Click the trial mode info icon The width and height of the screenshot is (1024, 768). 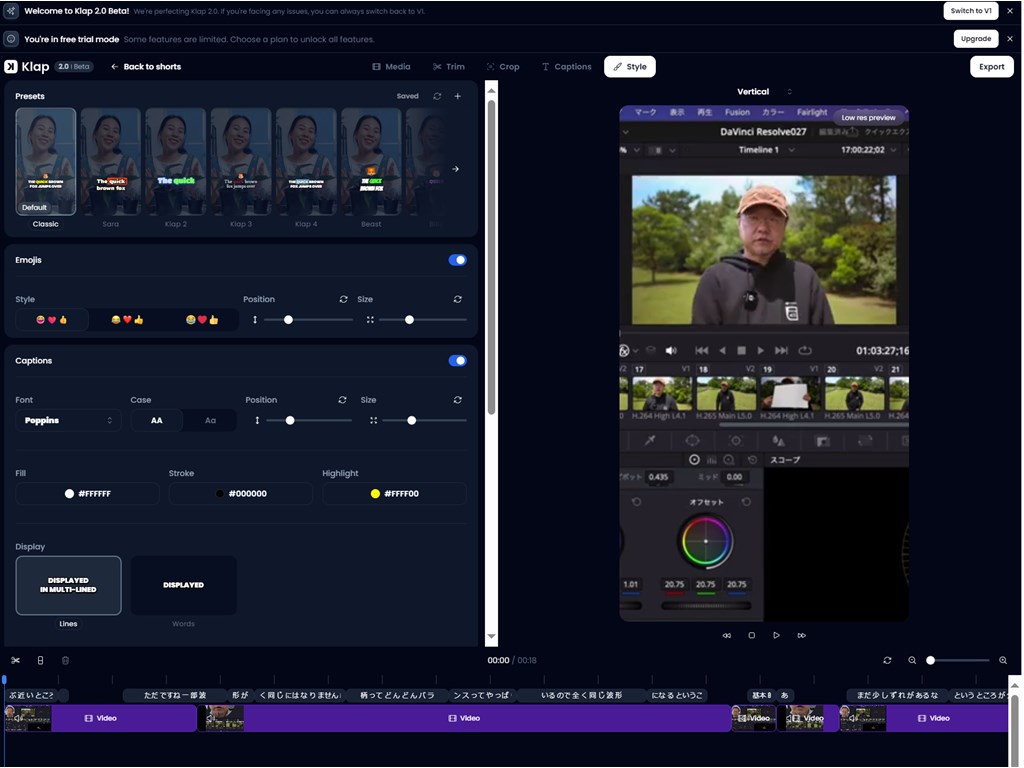11,39
